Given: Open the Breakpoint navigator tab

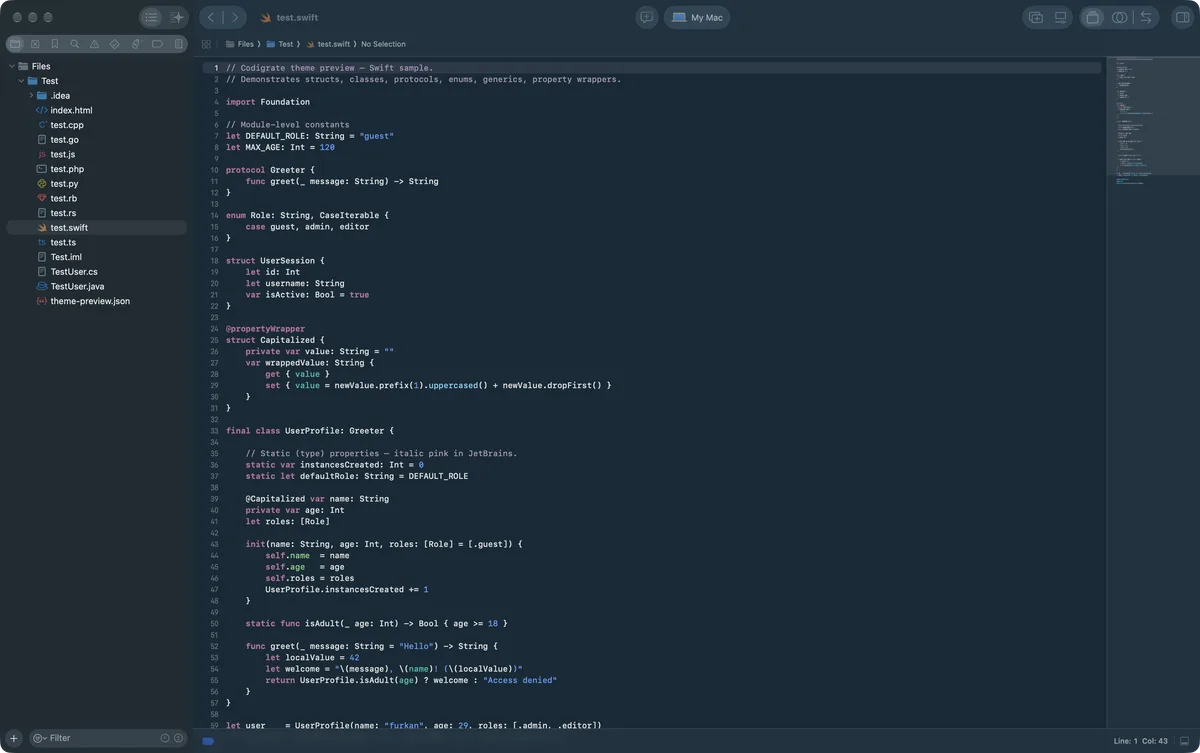Looking at the screenshot, I should 158,44.
